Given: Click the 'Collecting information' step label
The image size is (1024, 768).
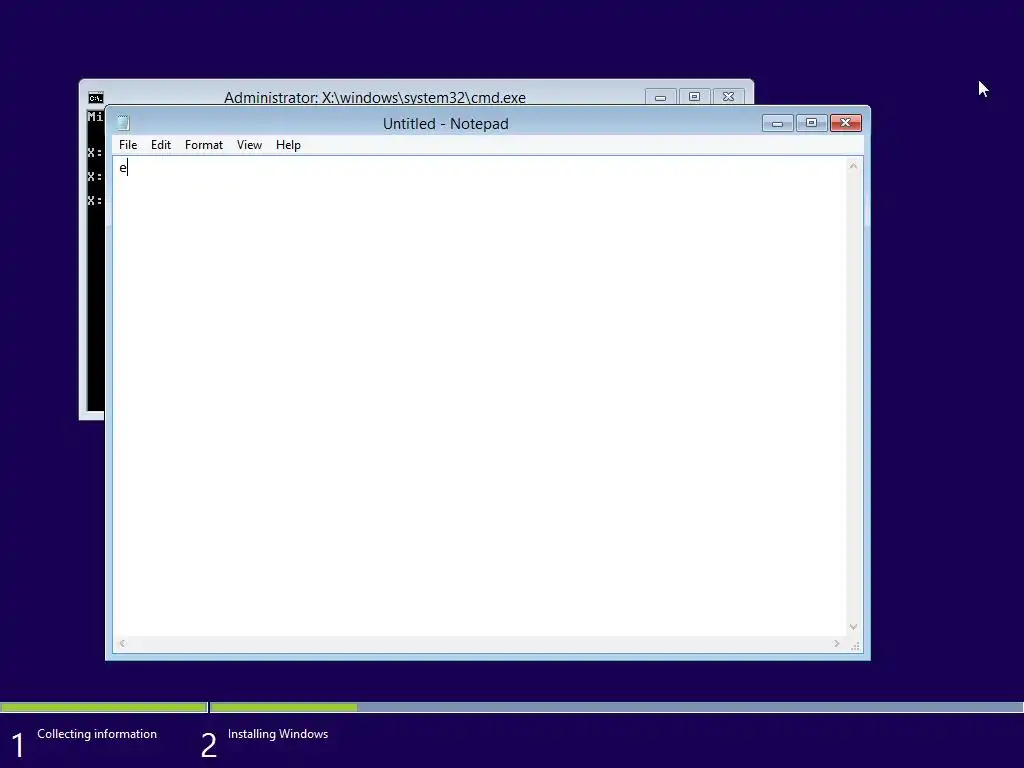Looking at the screenshot, I should 97,734.
